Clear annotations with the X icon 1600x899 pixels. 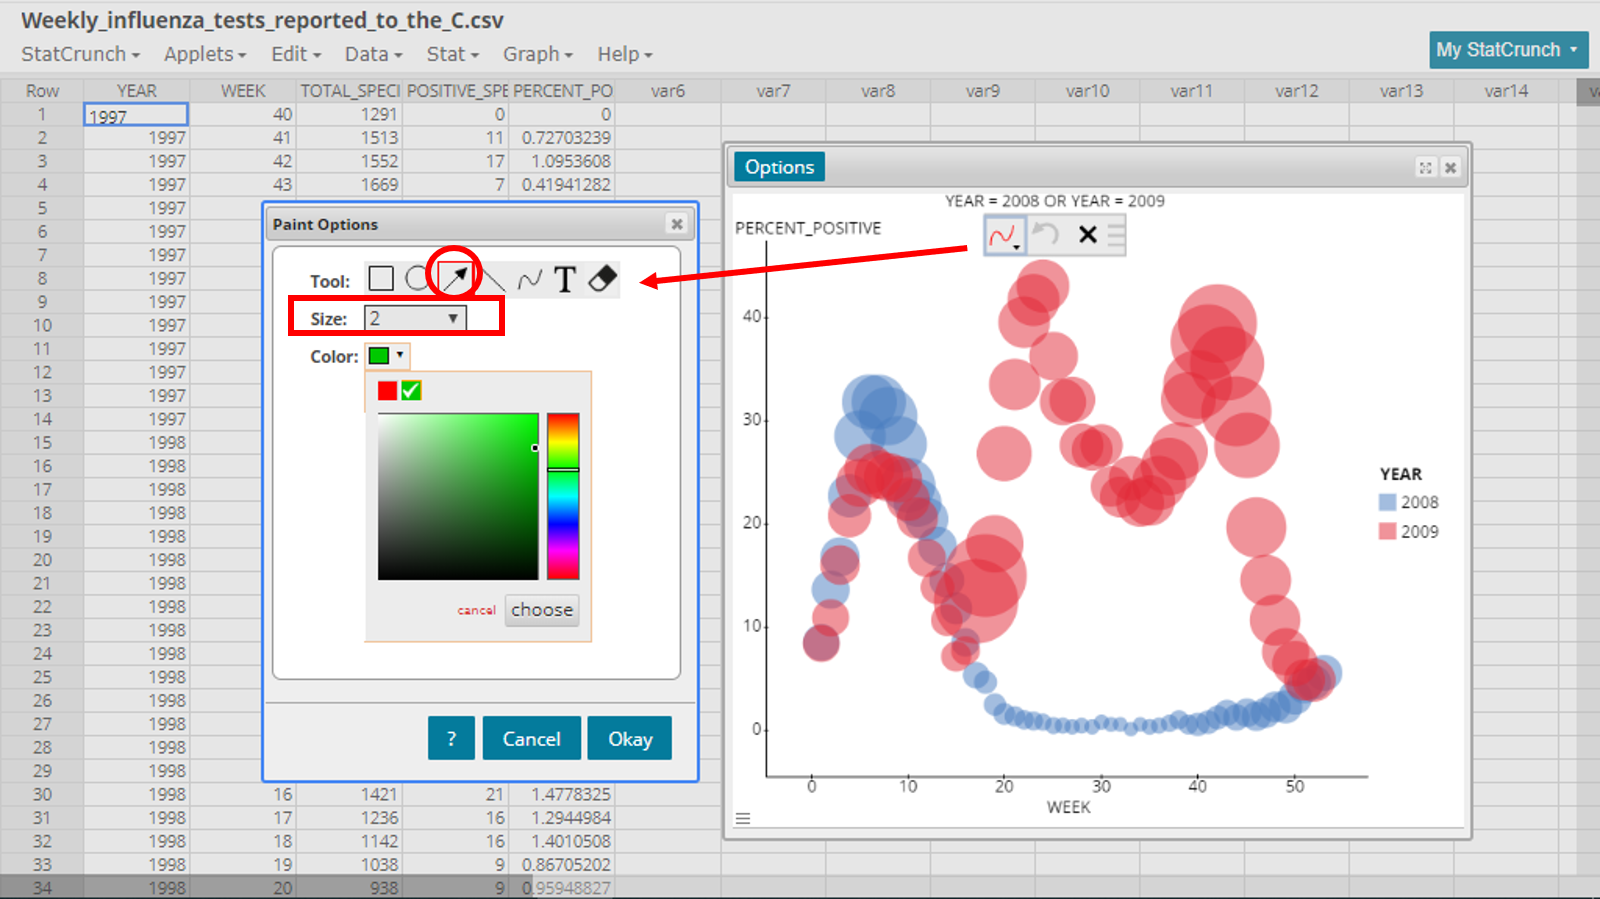pos(1088,234)
